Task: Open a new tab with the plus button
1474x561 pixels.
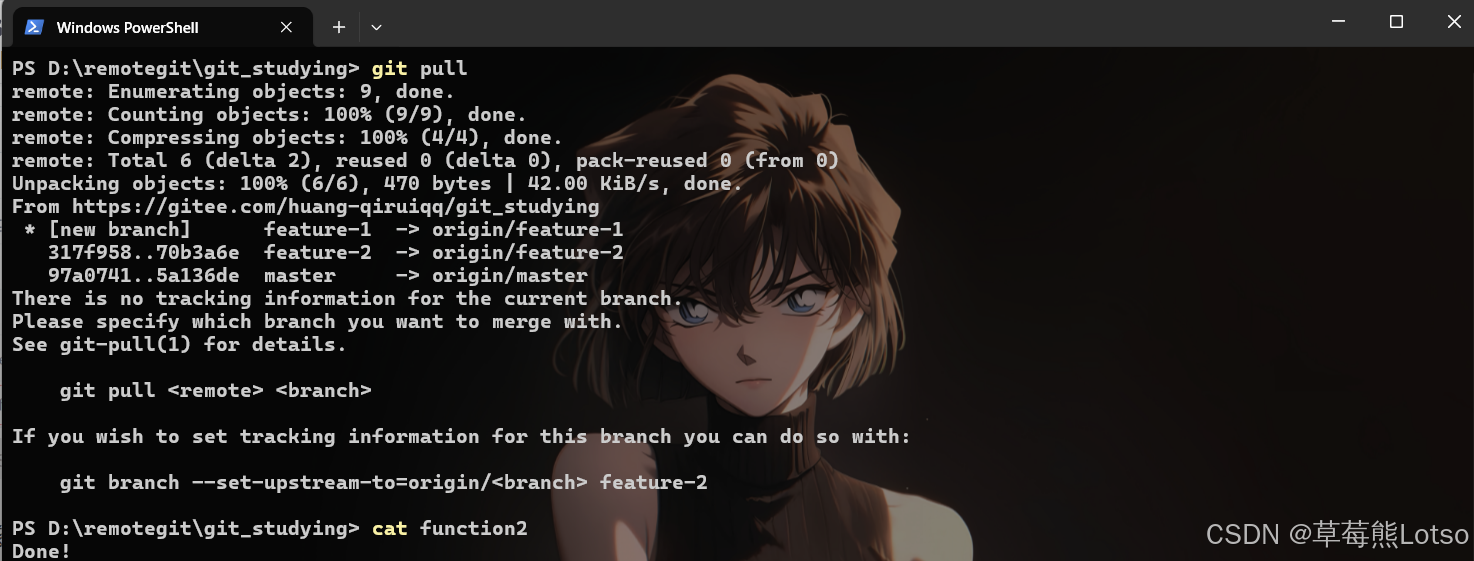Action: [x=338, y=27]
